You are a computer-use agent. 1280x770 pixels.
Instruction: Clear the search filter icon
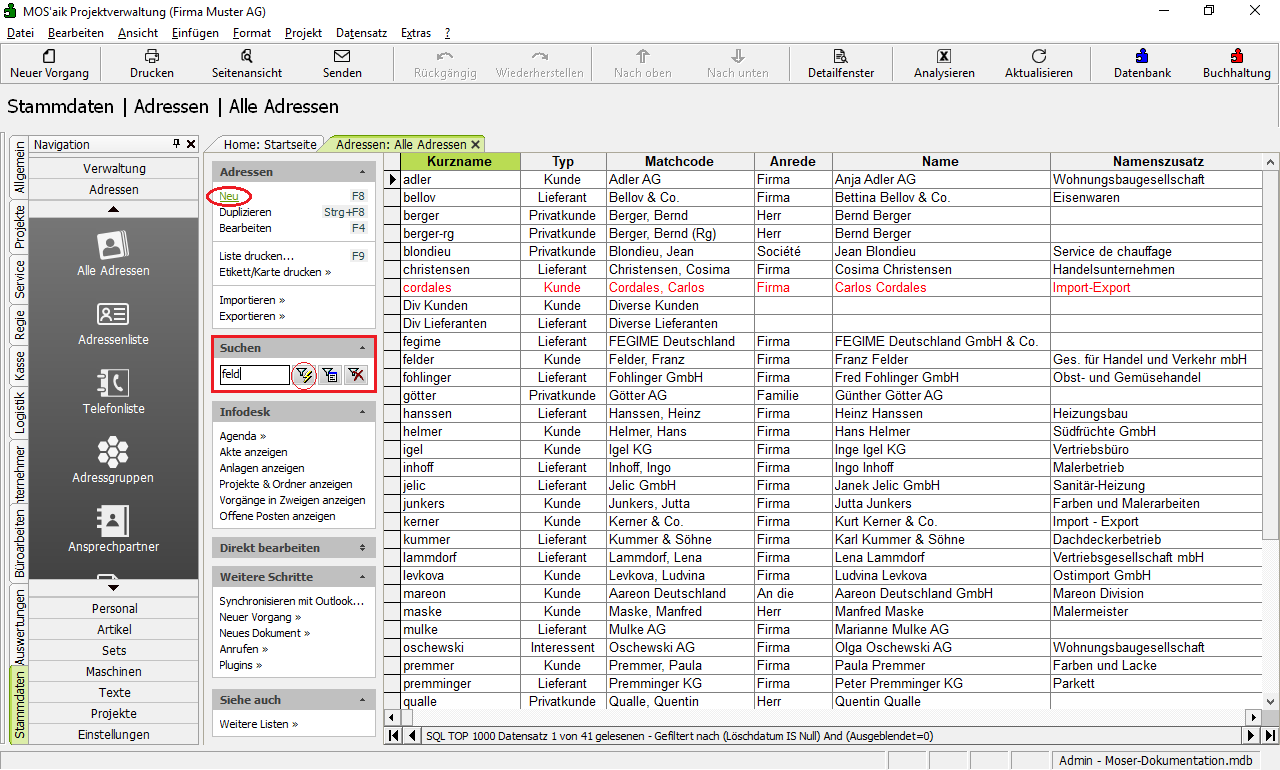point(355,375)
